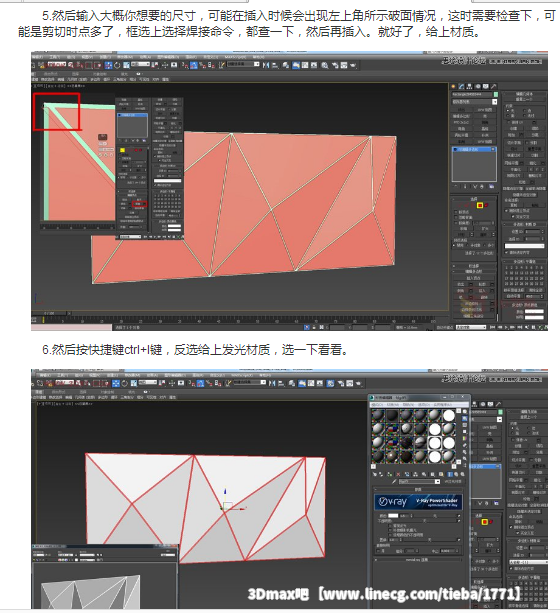Click the Pin Stack icon under the modifier stack

pos(456,186)
